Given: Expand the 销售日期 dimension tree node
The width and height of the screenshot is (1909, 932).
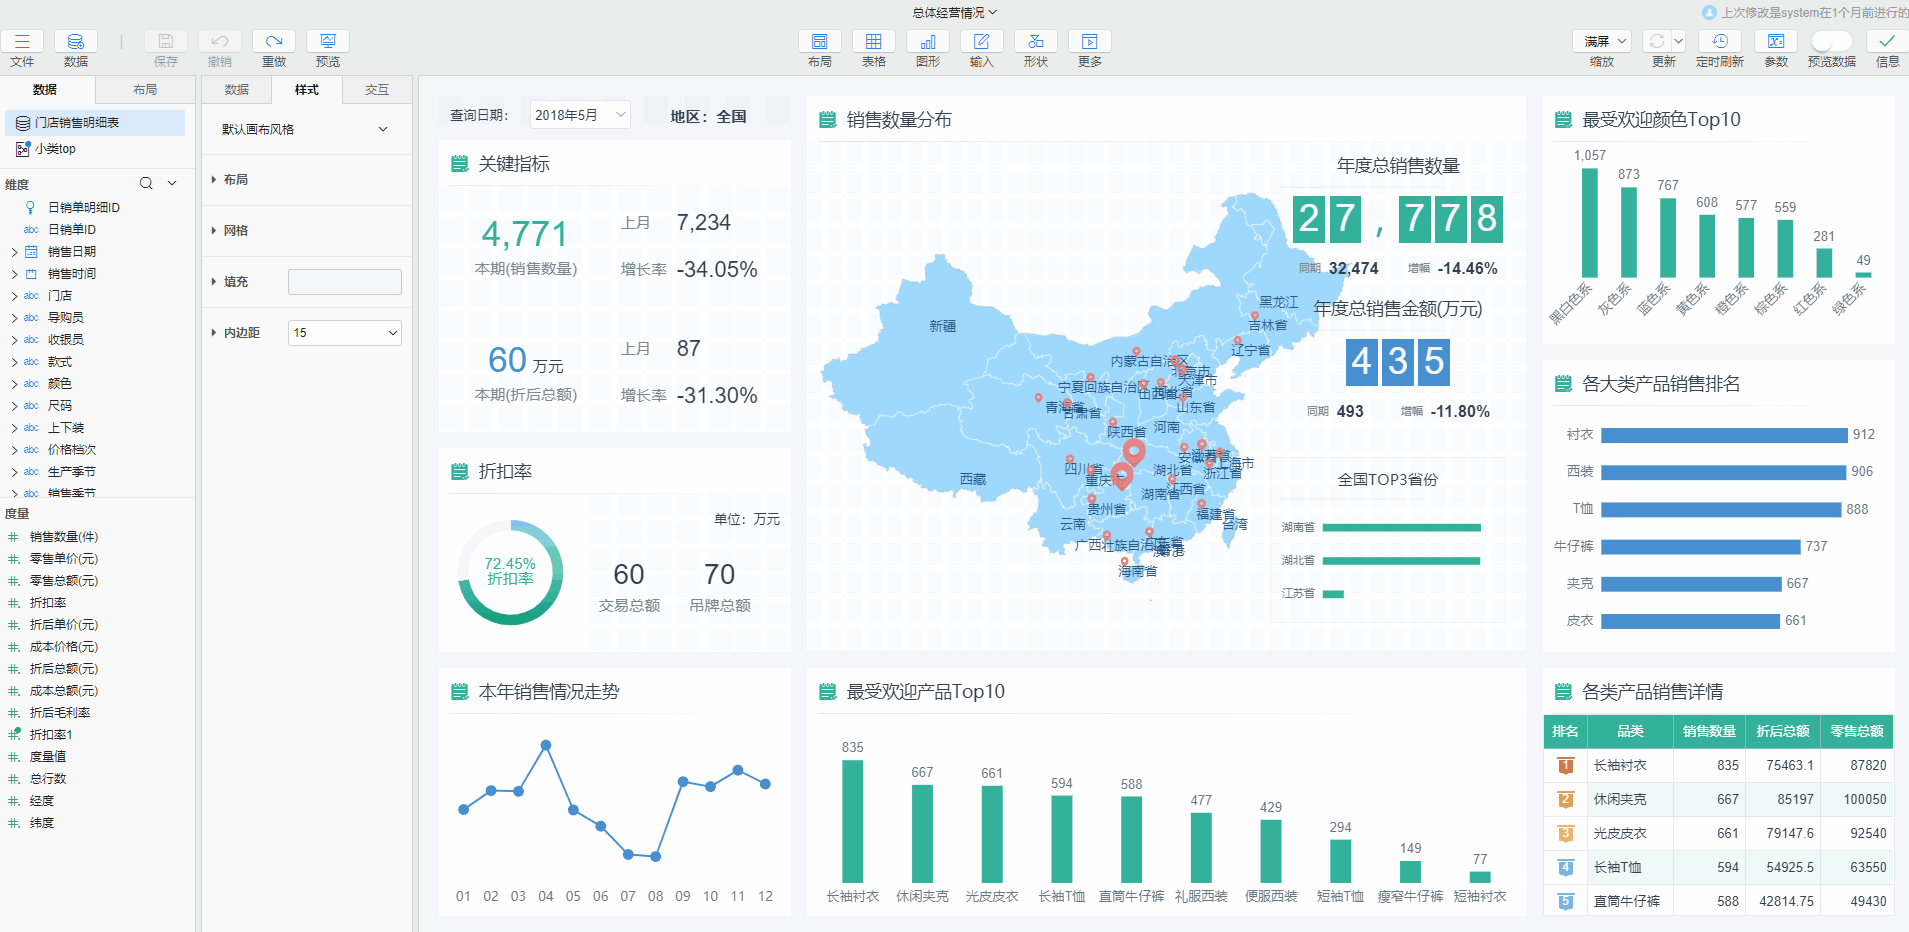Looking at the screenshot, I should [14, 252].
